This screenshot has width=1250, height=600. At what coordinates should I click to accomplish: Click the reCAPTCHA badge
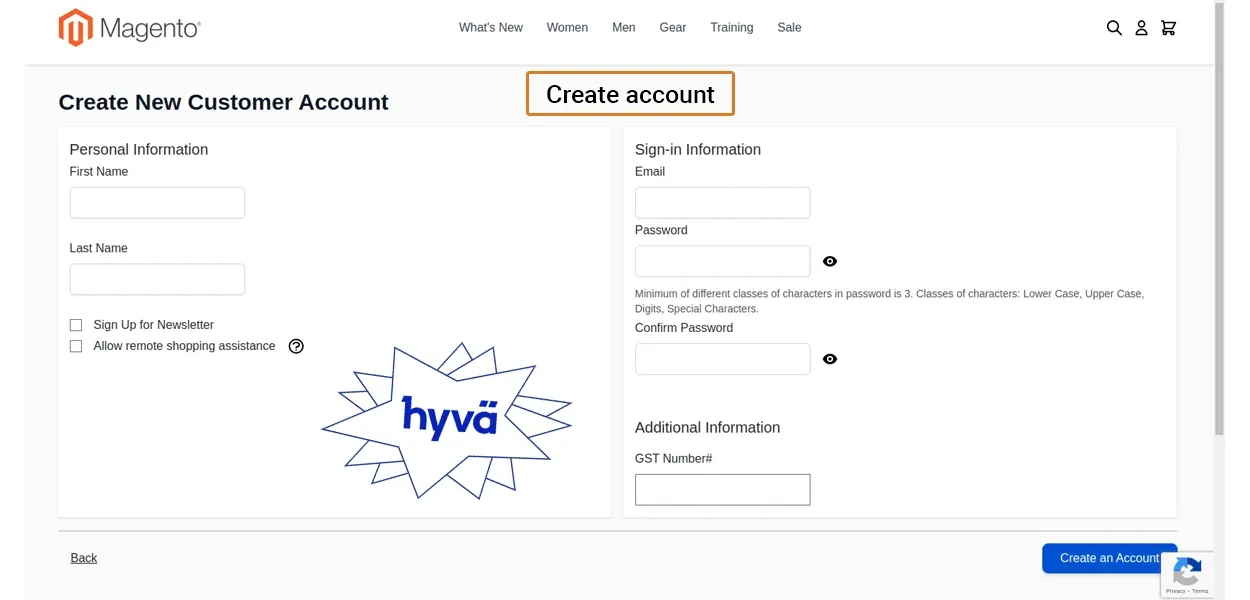[x=1187, y=576]
